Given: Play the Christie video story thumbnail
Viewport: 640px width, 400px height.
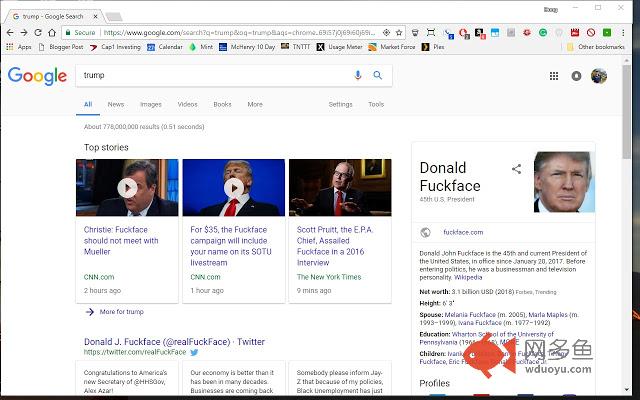Looking at the screenshot, I should coord(127,188).
